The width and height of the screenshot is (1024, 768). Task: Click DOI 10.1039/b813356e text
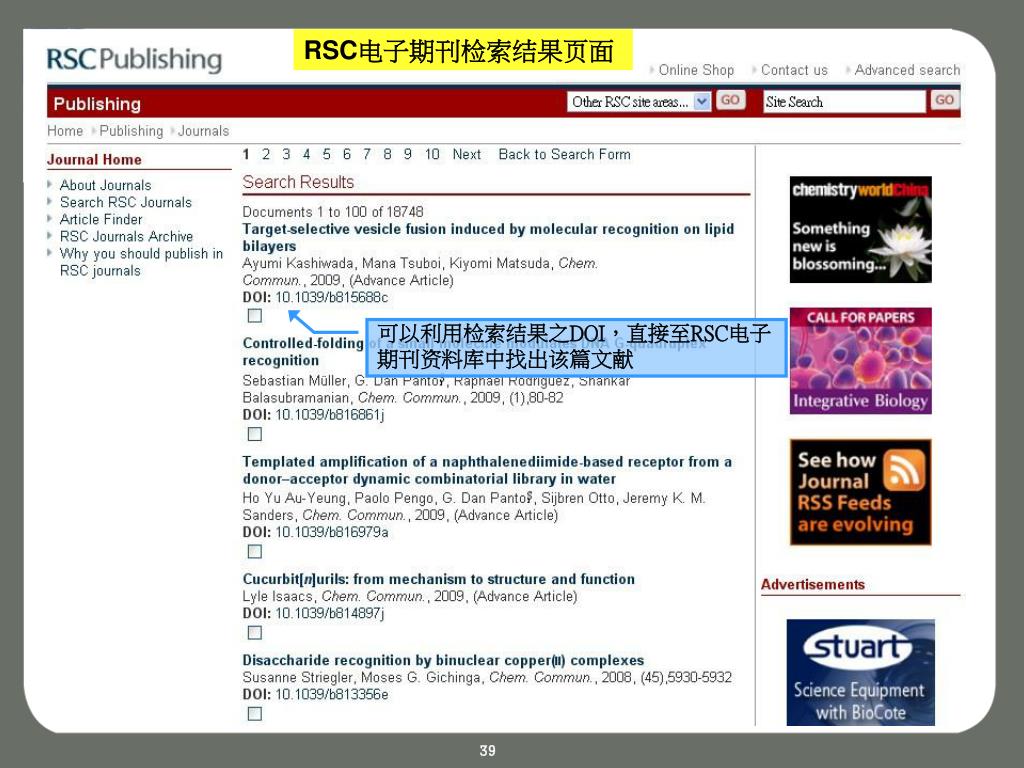pos(315,695)
